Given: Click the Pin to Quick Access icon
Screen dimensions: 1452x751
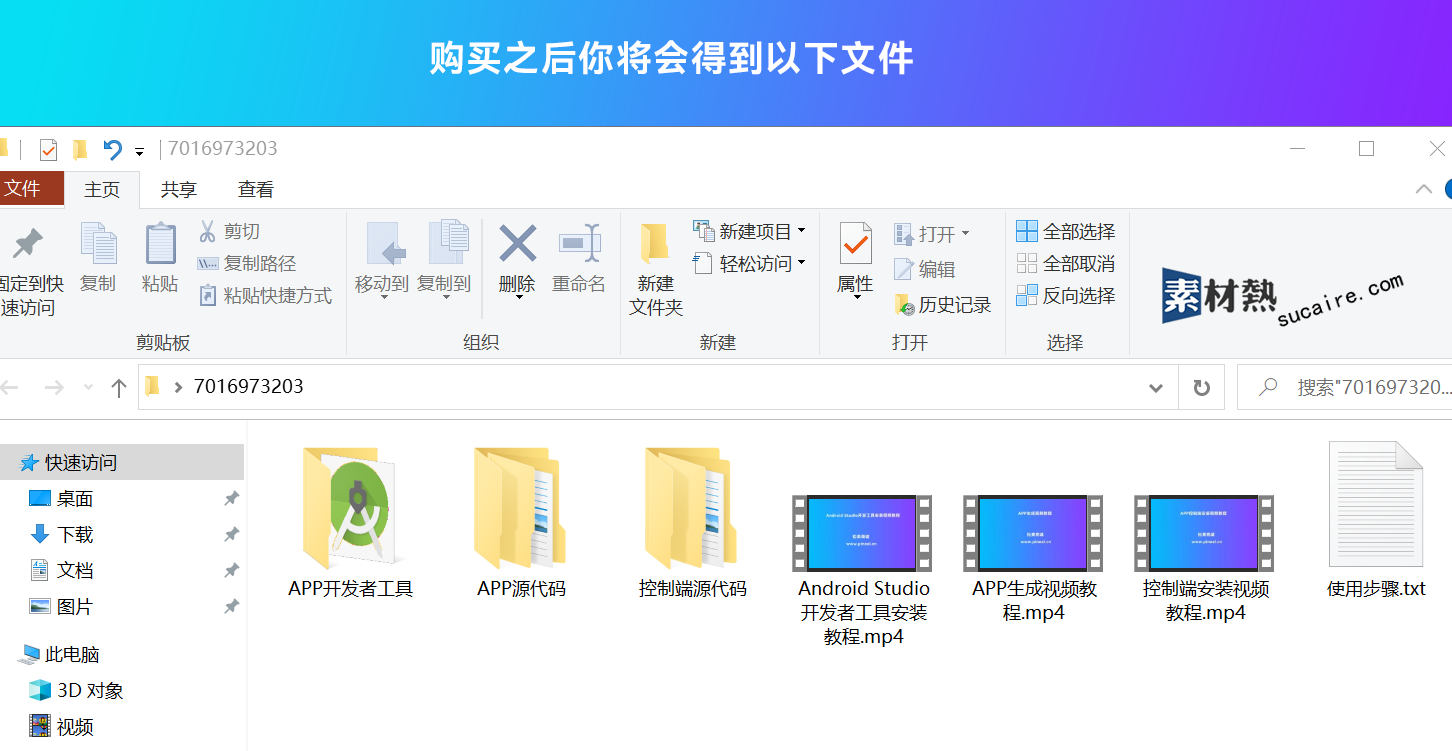Looking at the screenshot, I should pos(27,243).
